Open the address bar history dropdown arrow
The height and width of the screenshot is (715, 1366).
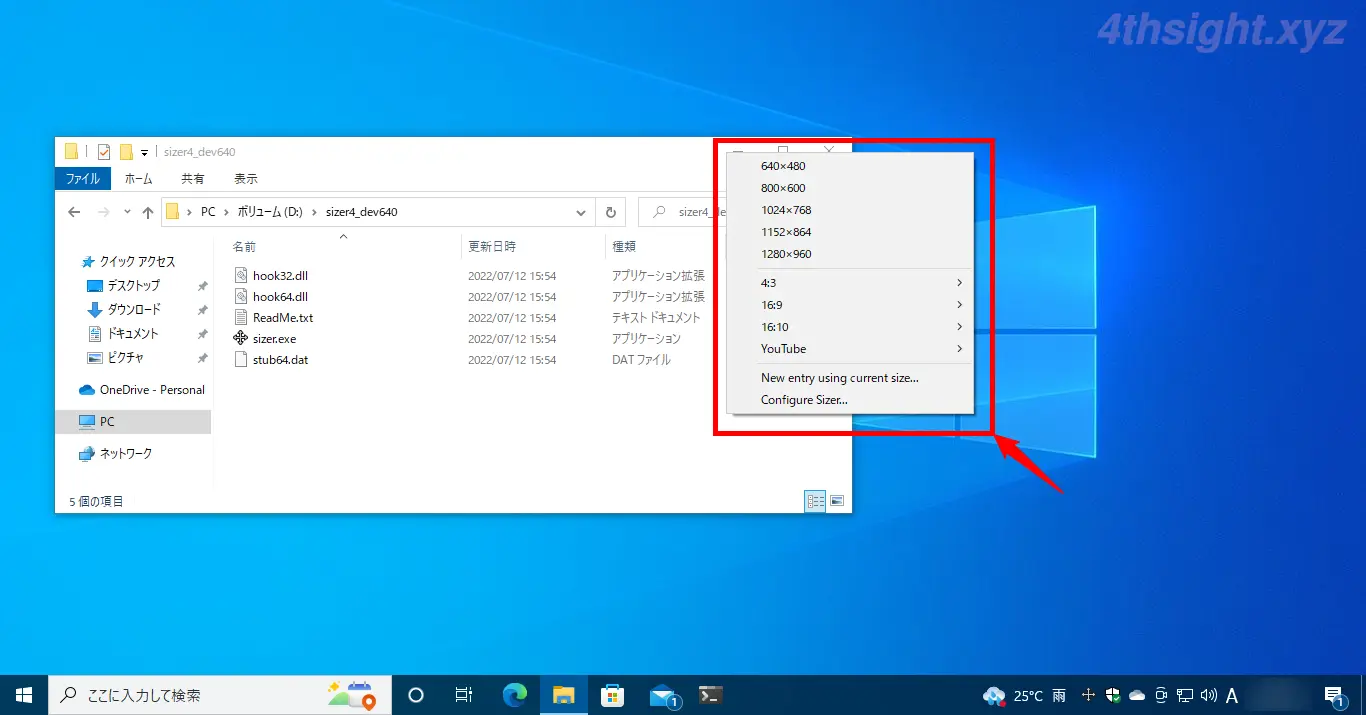click(580, 211)
